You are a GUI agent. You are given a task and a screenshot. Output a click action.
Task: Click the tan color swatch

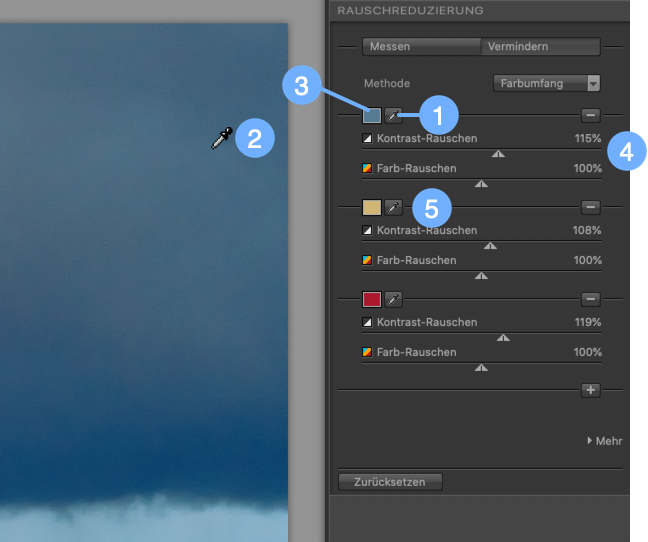[372, 207]
